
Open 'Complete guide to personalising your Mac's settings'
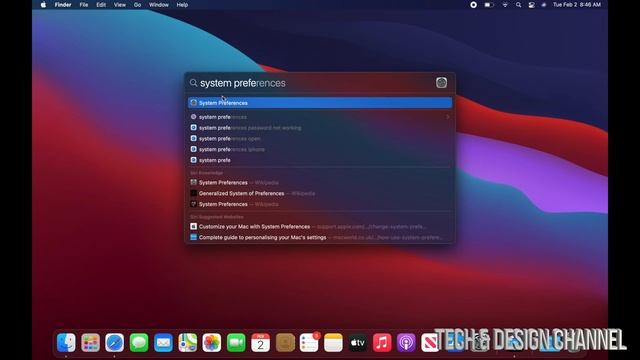pyautogui.click(x=320, y=238)
